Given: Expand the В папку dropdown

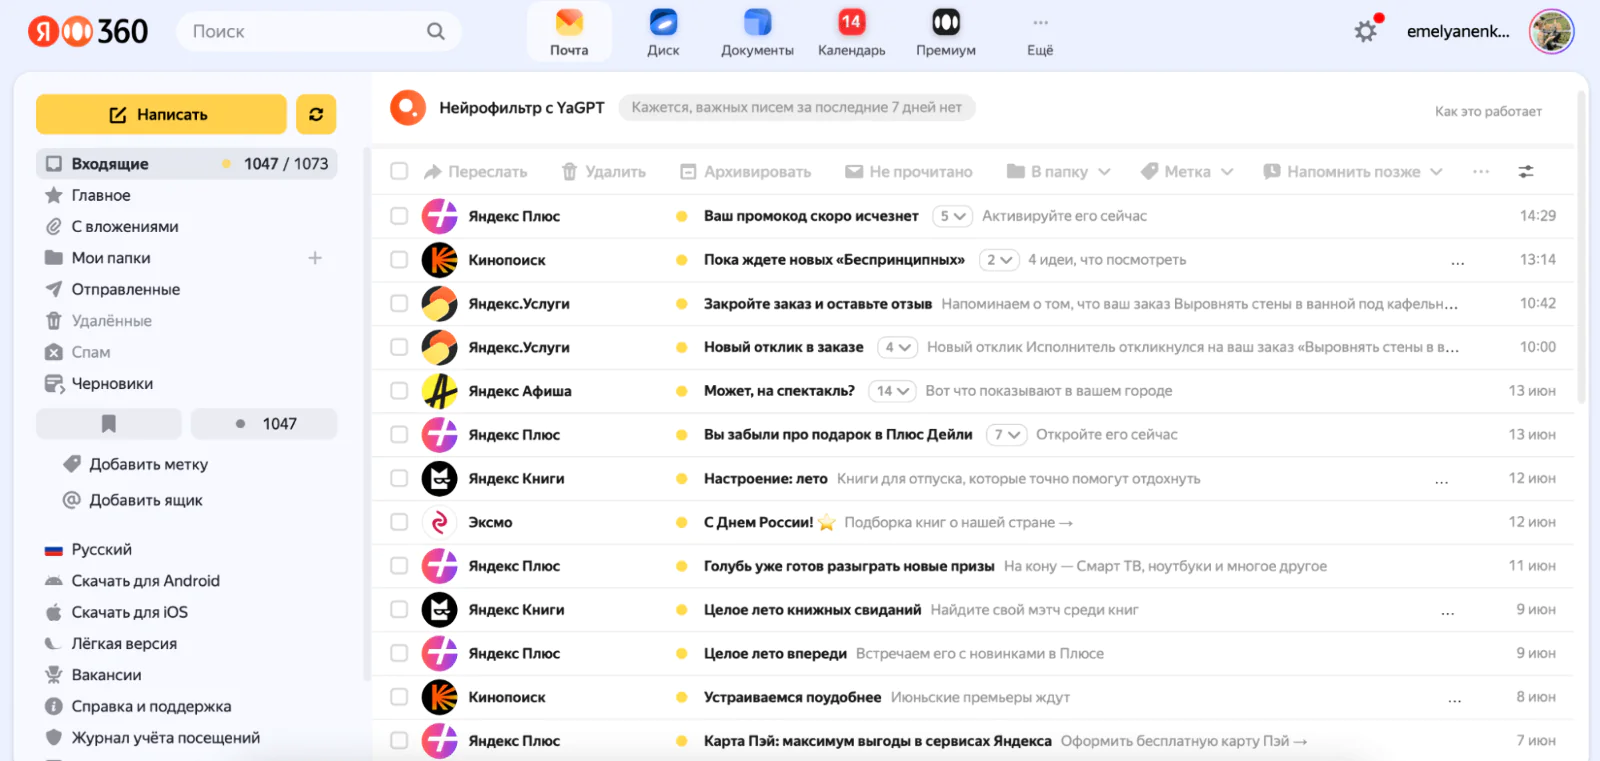Looking at the screenshot, I should click(x=1059, y=172).
